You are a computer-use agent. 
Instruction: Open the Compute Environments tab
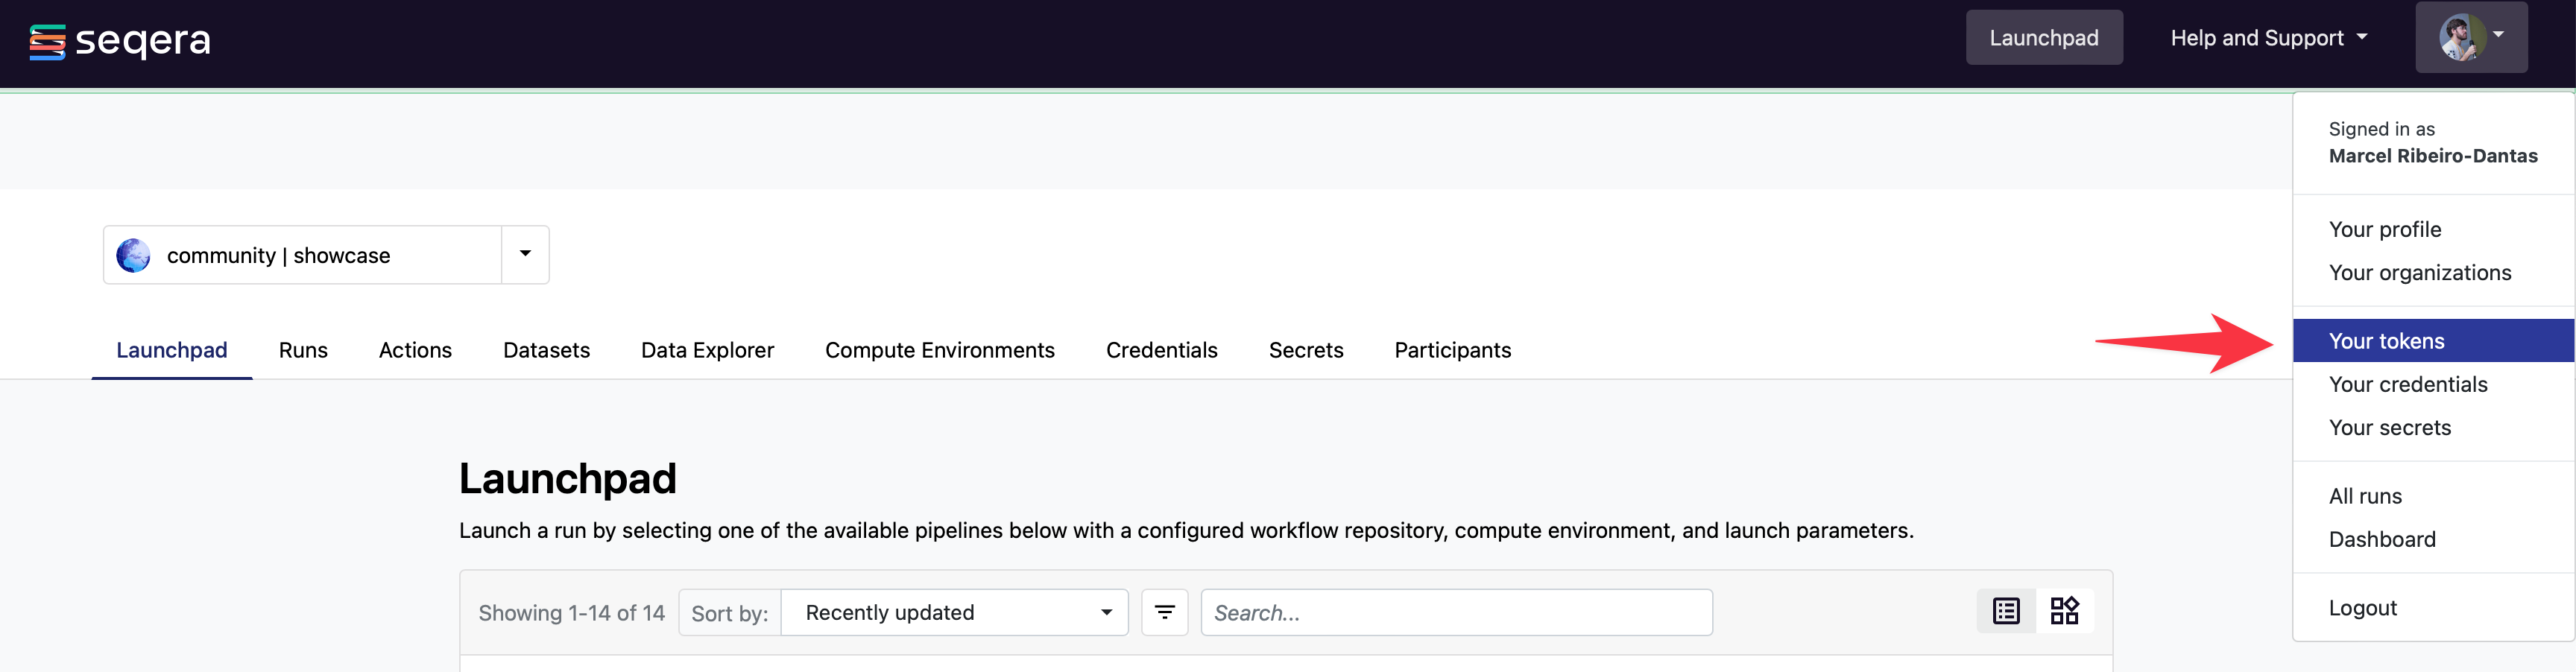coord(939,350)
